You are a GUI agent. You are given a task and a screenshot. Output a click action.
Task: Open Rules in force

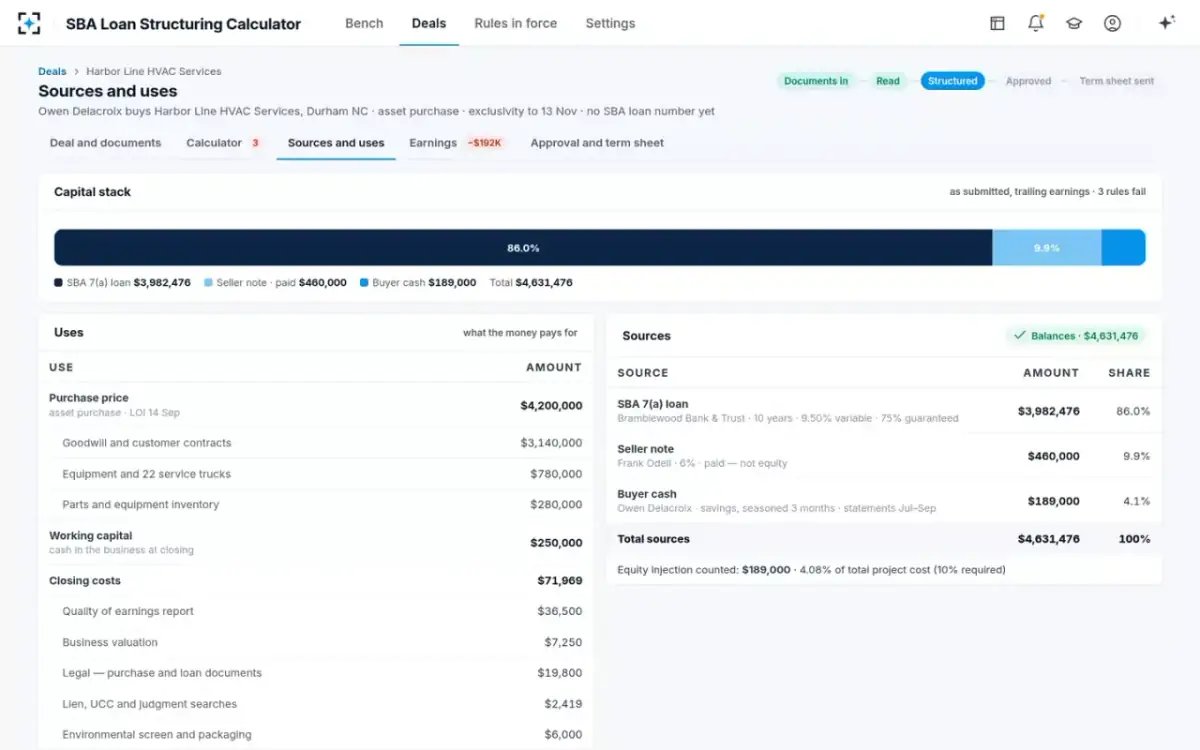click(515, 23)
